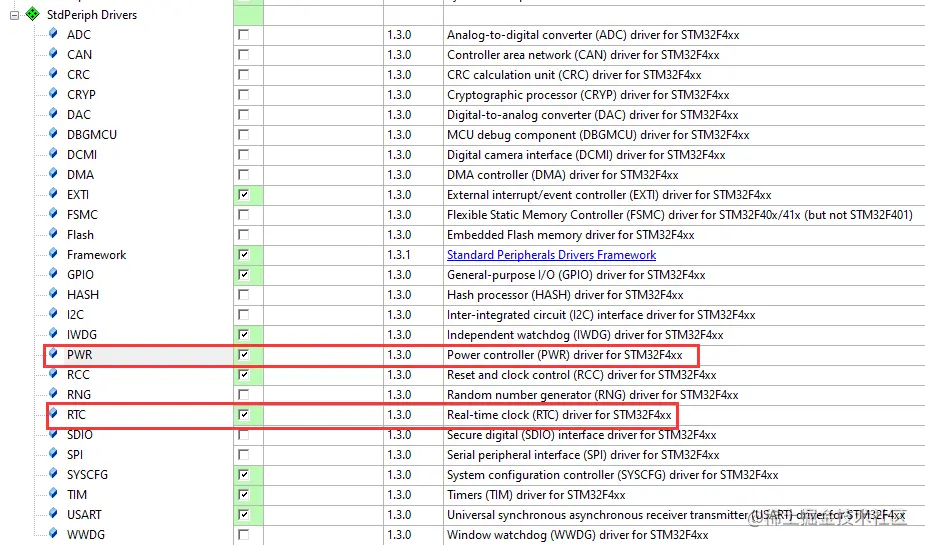This screenshot has width=925, height=545.
Task: Click the blue diamond icon beside CRYP
Action: [53, 94]
